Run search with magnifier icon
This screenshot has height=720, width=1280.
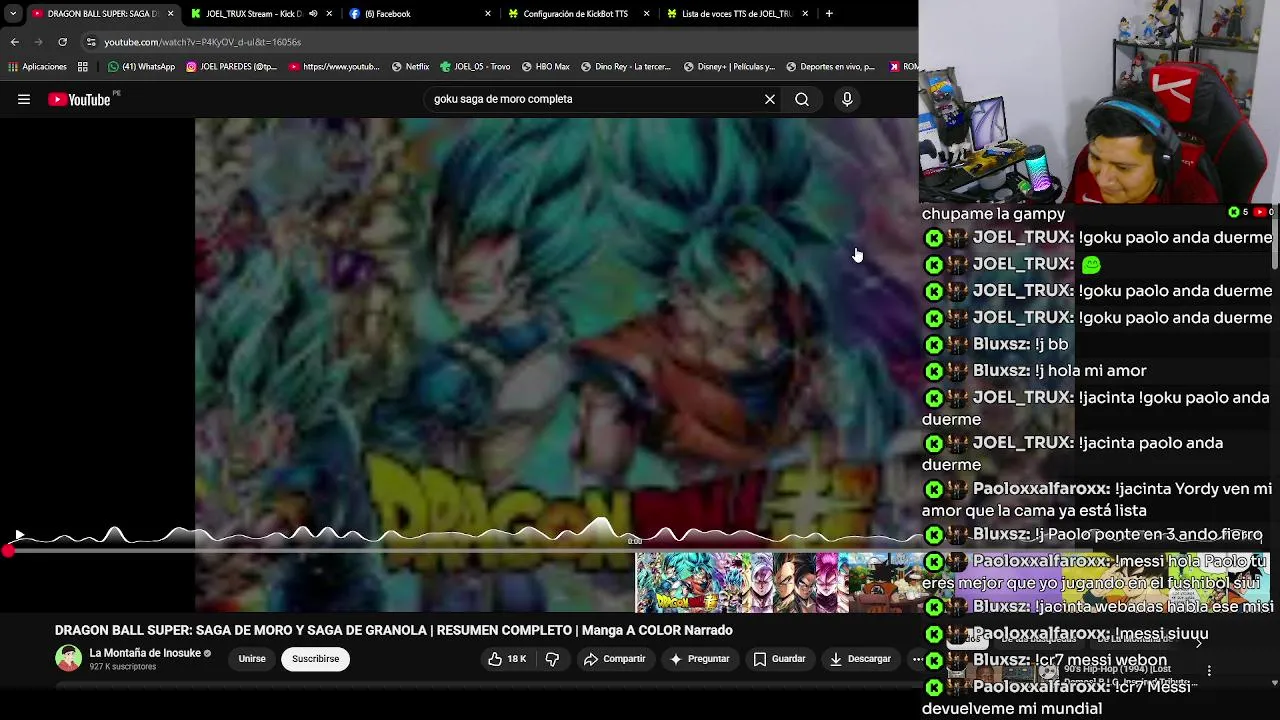pyautogui.click(x=802, y=99)
